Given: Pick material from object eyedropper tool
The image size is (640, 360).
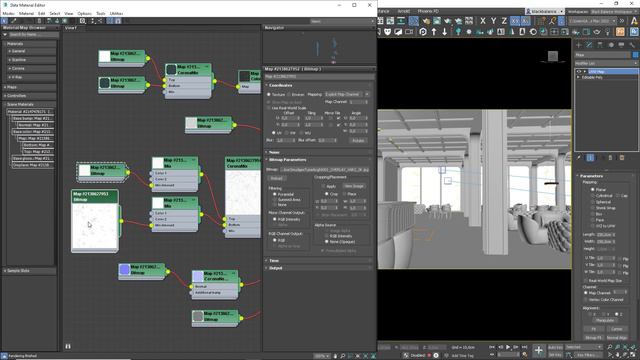Looking at the screenshot, I should coord(13,21).
